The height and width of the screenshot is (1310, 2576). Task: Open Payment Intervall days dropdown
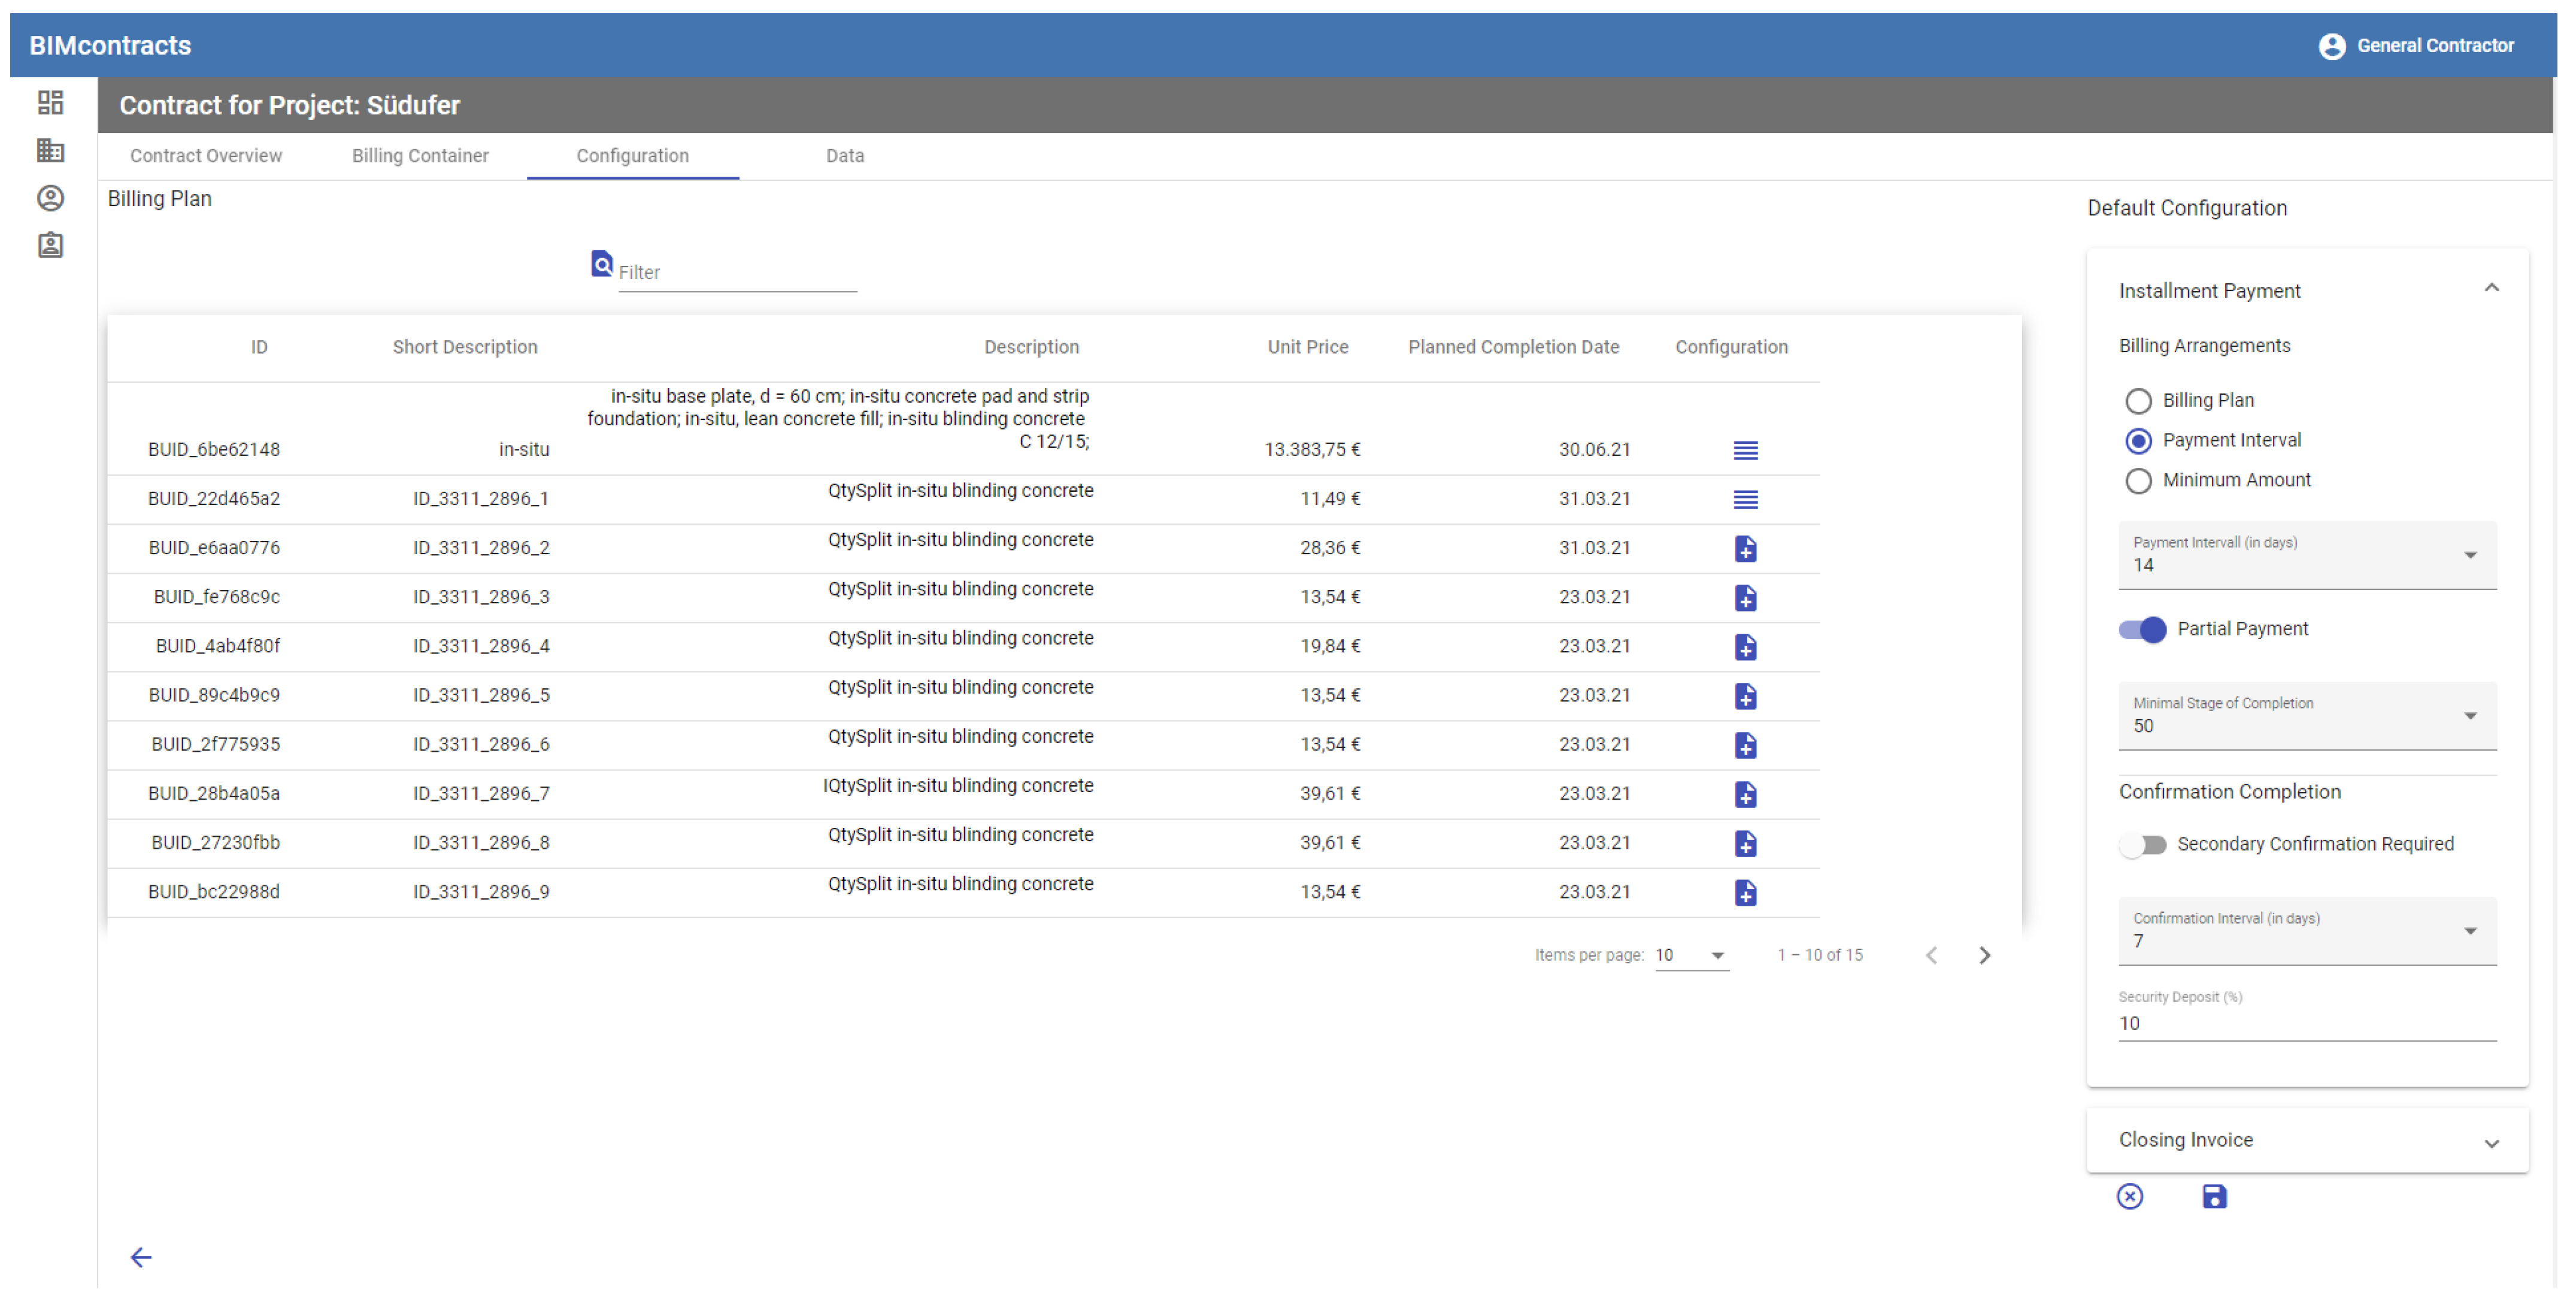coord(2306,556)
